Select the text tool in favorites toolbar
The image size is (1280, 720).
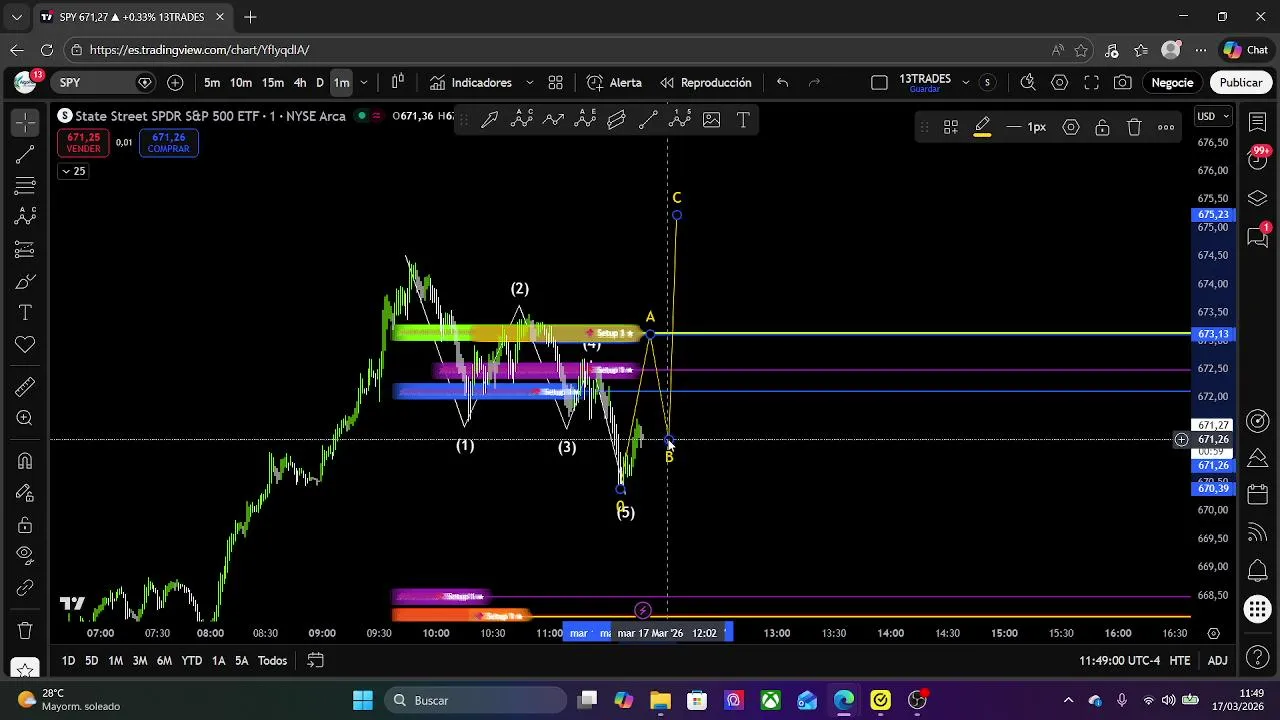(x=743, y=120)
